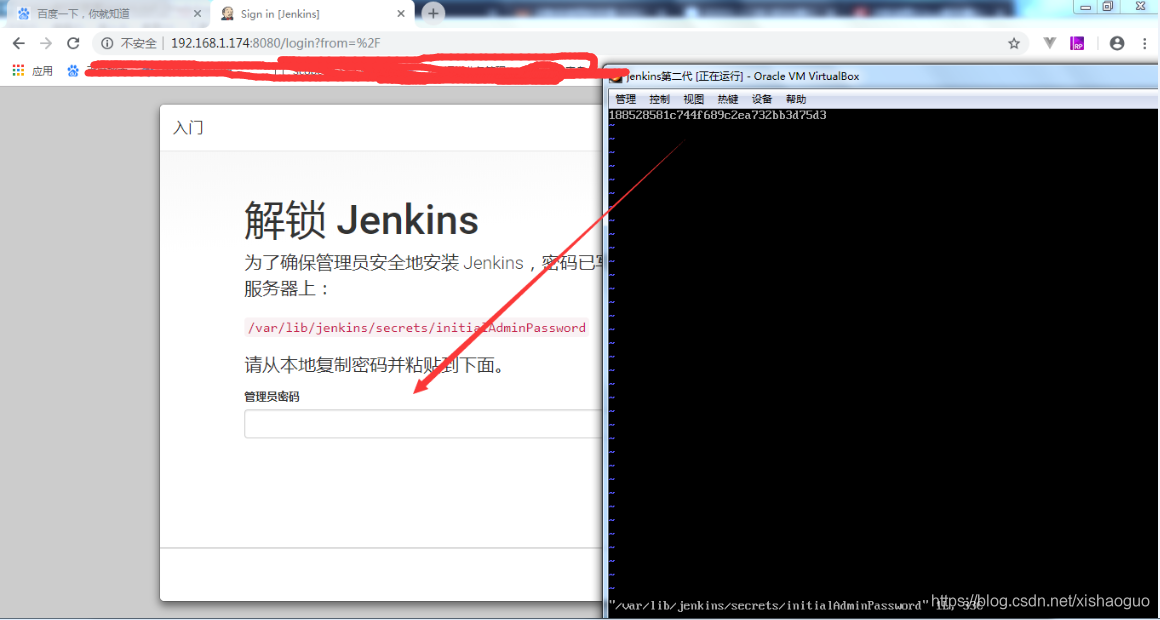
Task: Open the 控制 menu in VirtualBox window
Action: [659, 99]
